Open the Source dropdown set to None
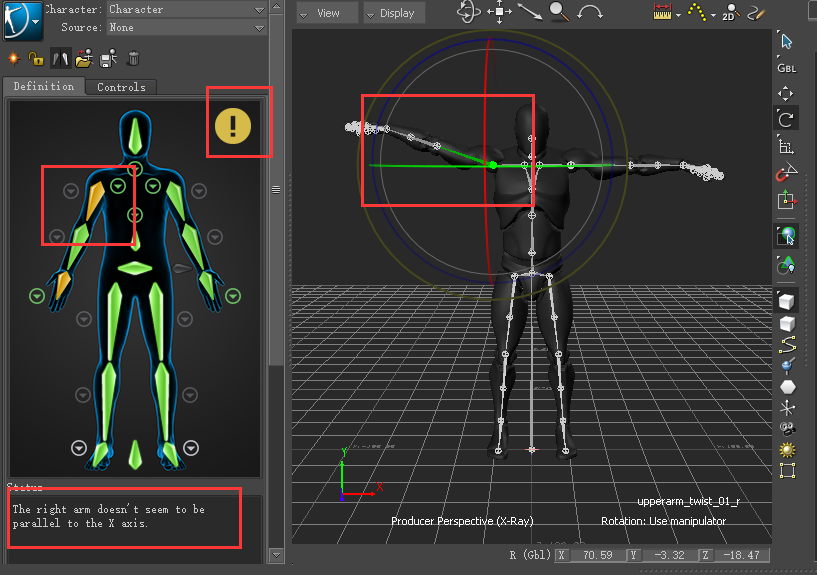The image size is (817, 575). pyautogui.click(x=185, y=27)
